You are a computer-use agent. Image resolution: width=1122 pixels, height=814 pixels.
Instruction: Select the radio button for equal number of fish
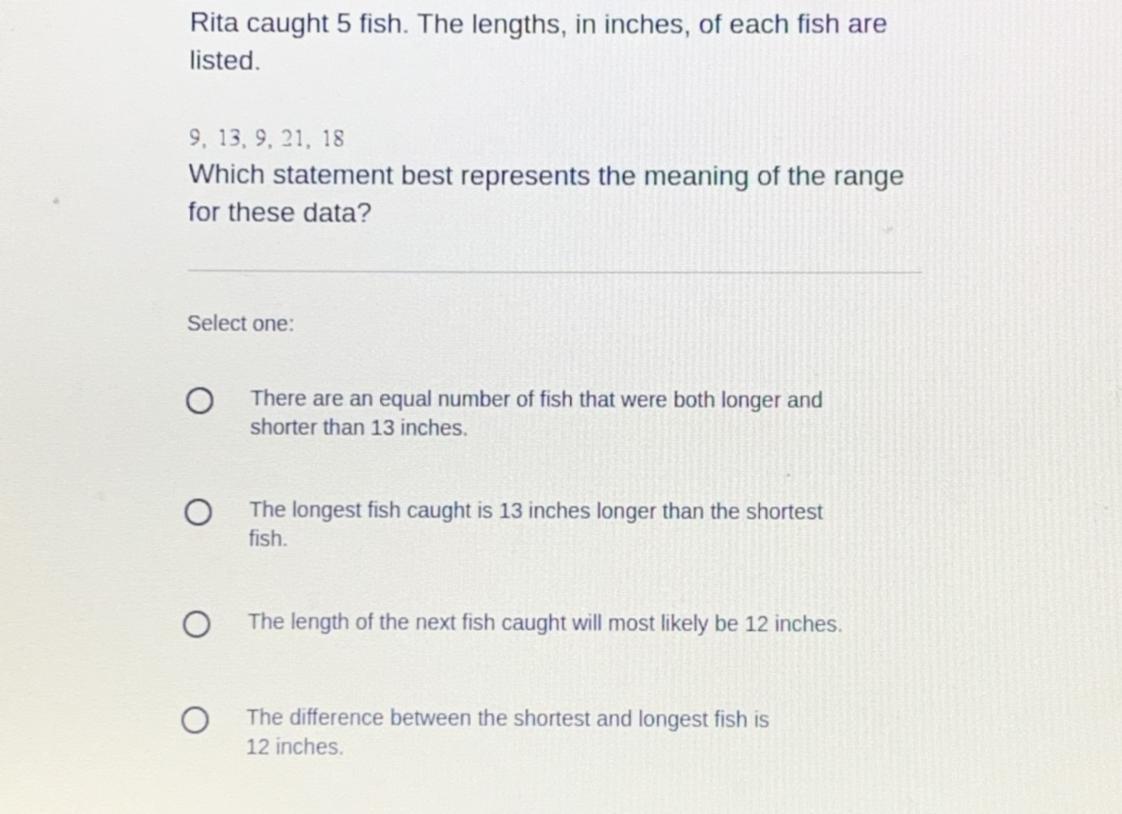(199, 402)
